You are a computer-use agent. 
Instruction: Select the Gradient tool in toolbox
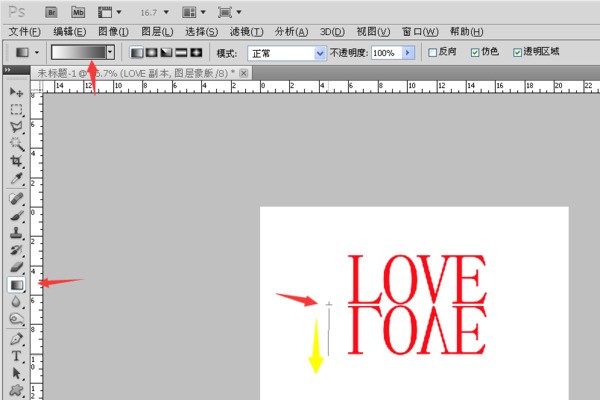click(17, 285)
